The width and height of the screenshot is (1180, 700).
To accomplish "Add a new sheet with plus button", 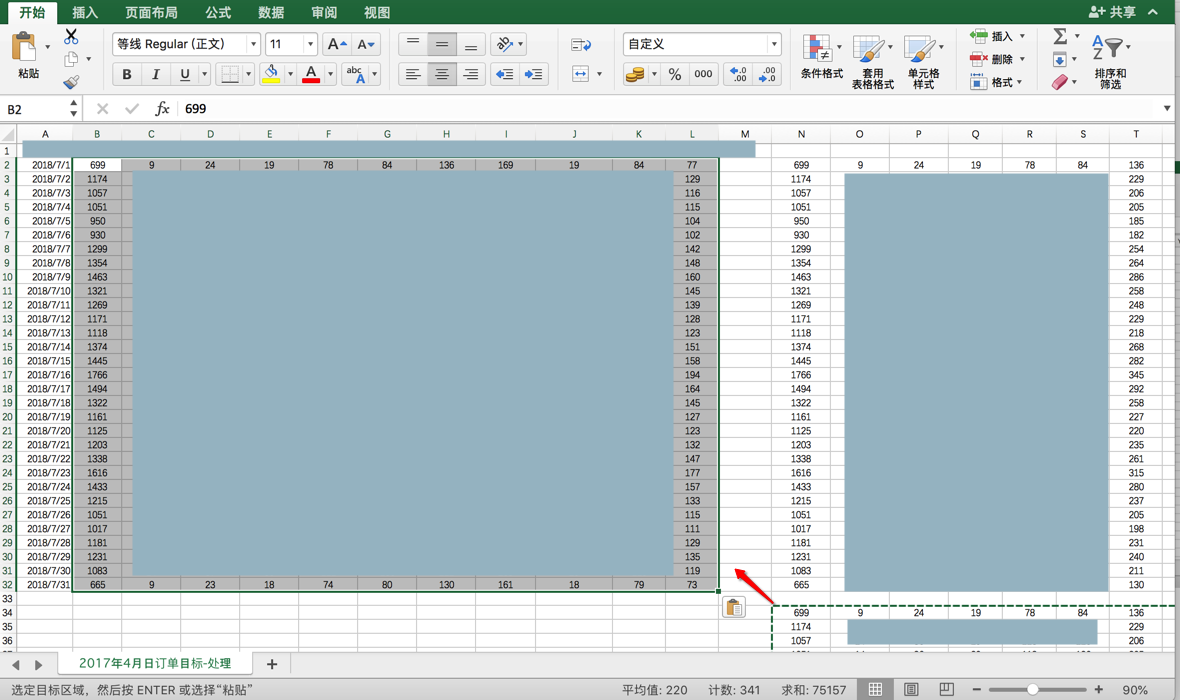I will click(x=272, y=664).
